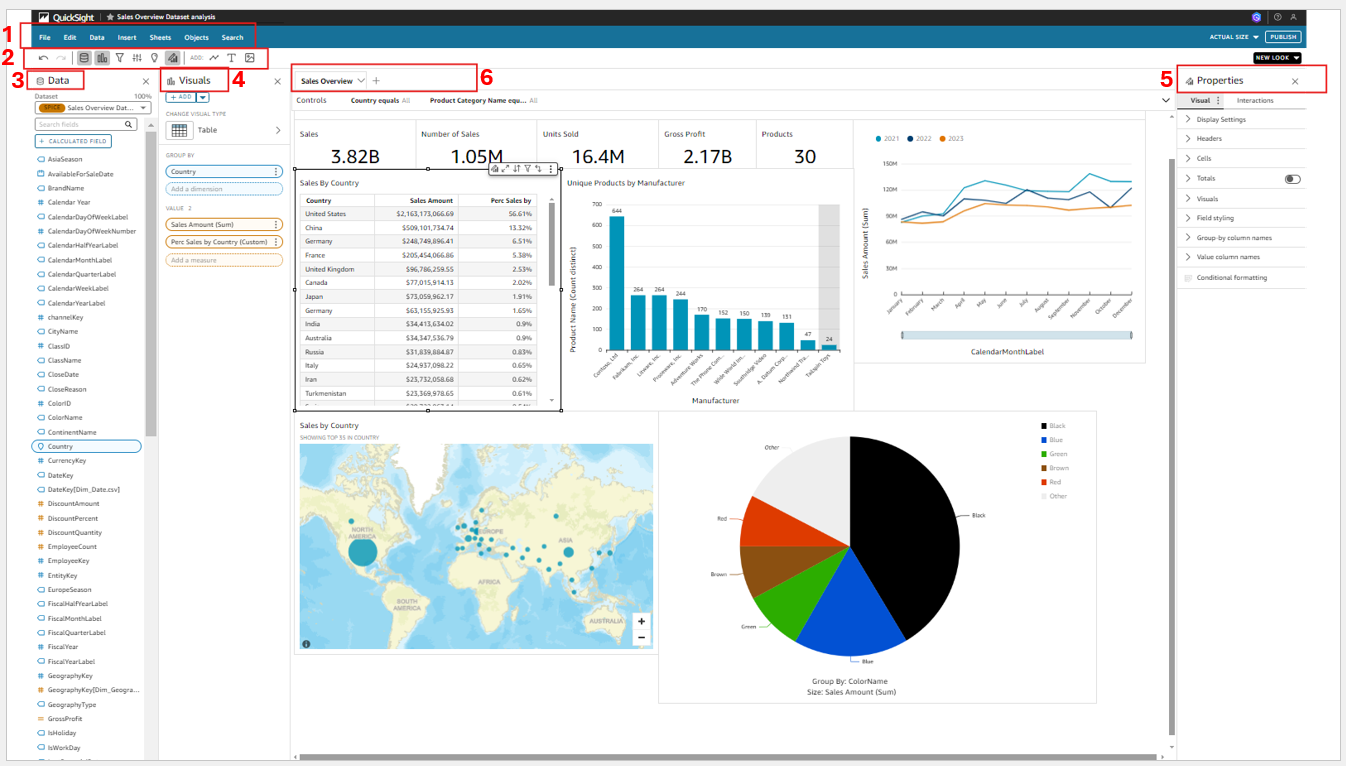Toggle the 2023 series in line chart legend

coord(951,138)
